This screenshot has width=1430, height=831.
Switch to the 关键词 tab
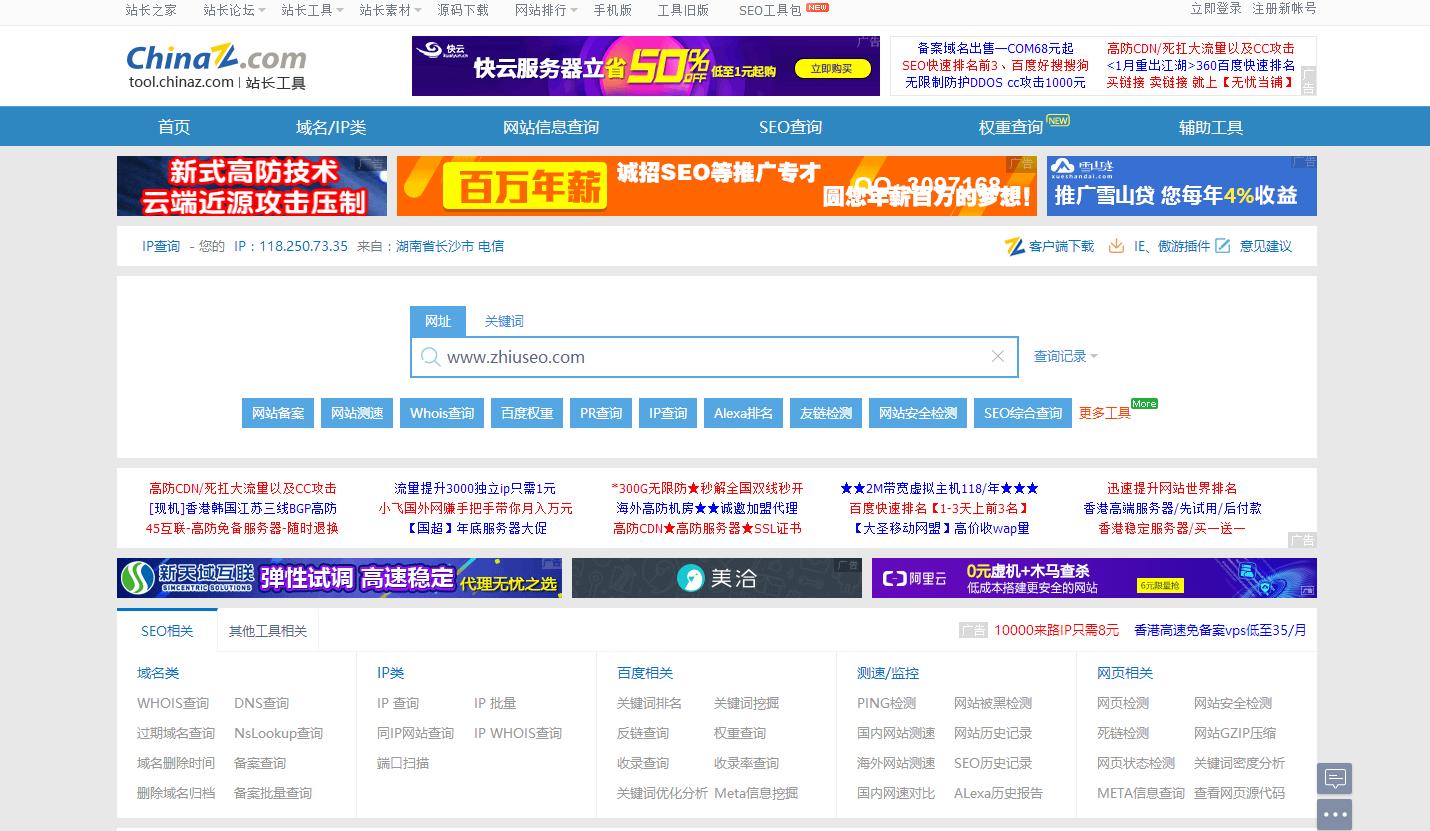(503, 321)
